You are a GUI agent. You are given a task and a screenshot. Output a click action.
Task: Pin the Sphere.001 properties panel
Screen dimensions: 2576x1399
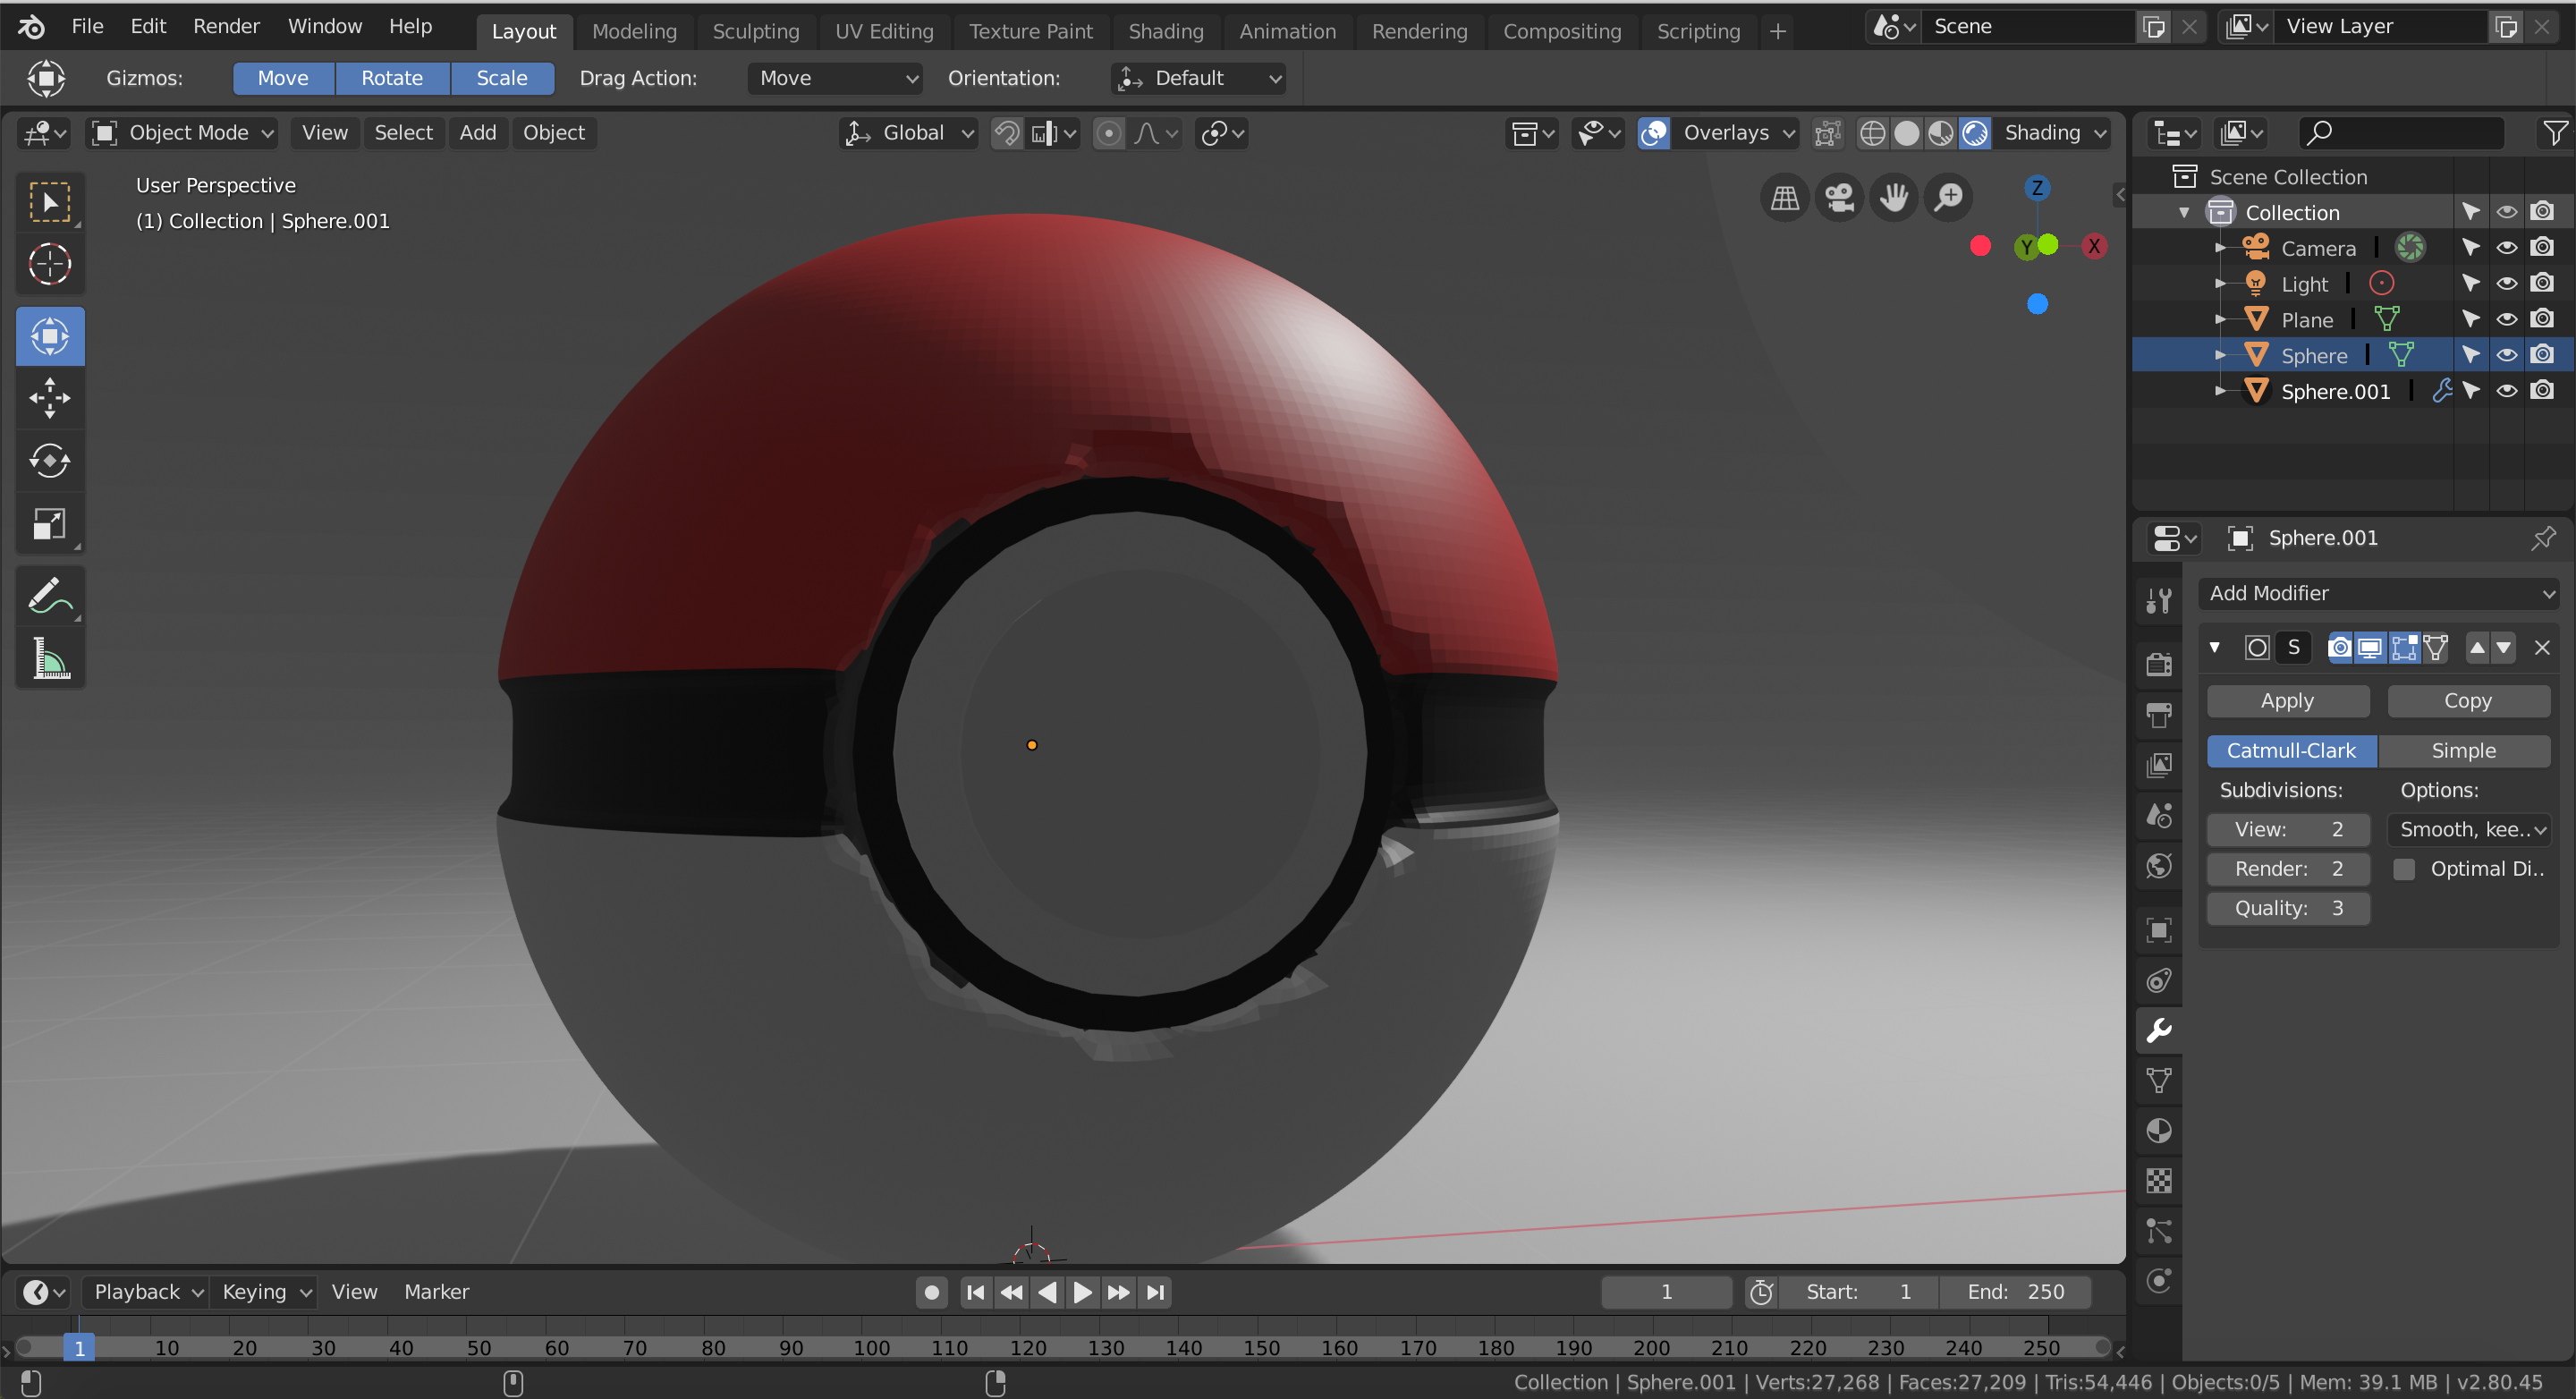click(2543, 538)
